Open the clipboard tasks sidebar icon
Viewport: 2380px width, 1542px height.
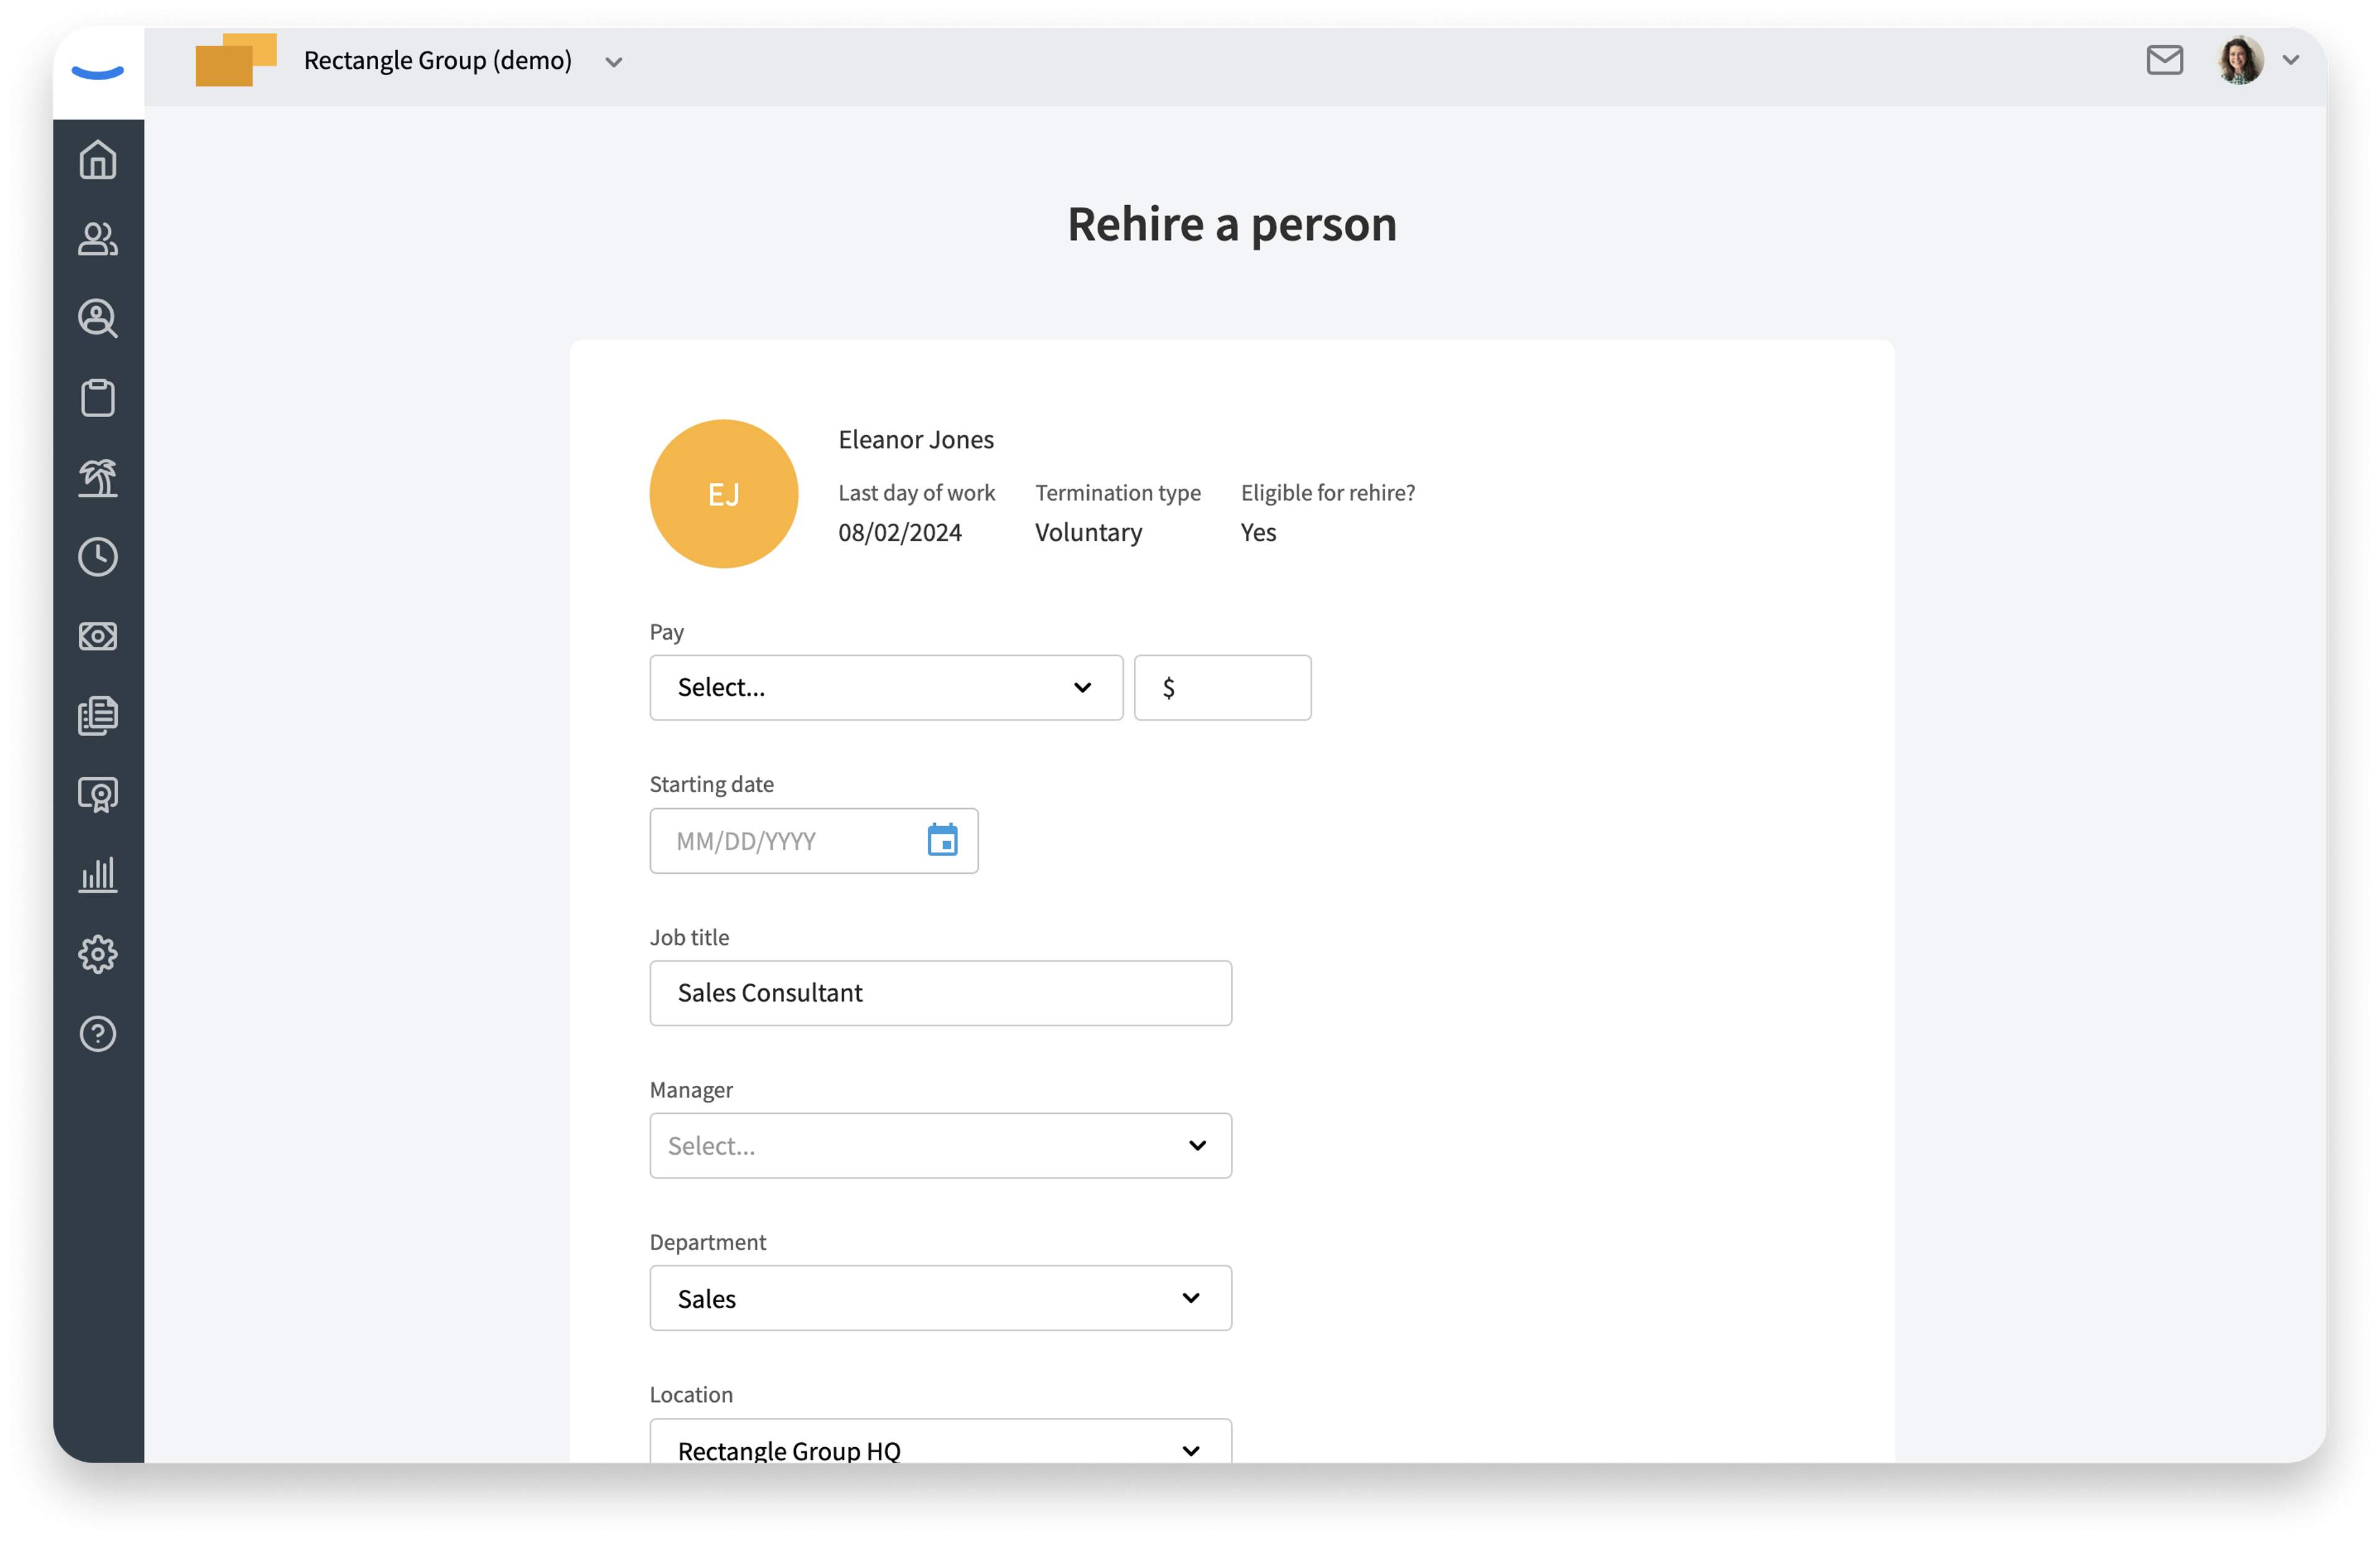pos(98,397)
